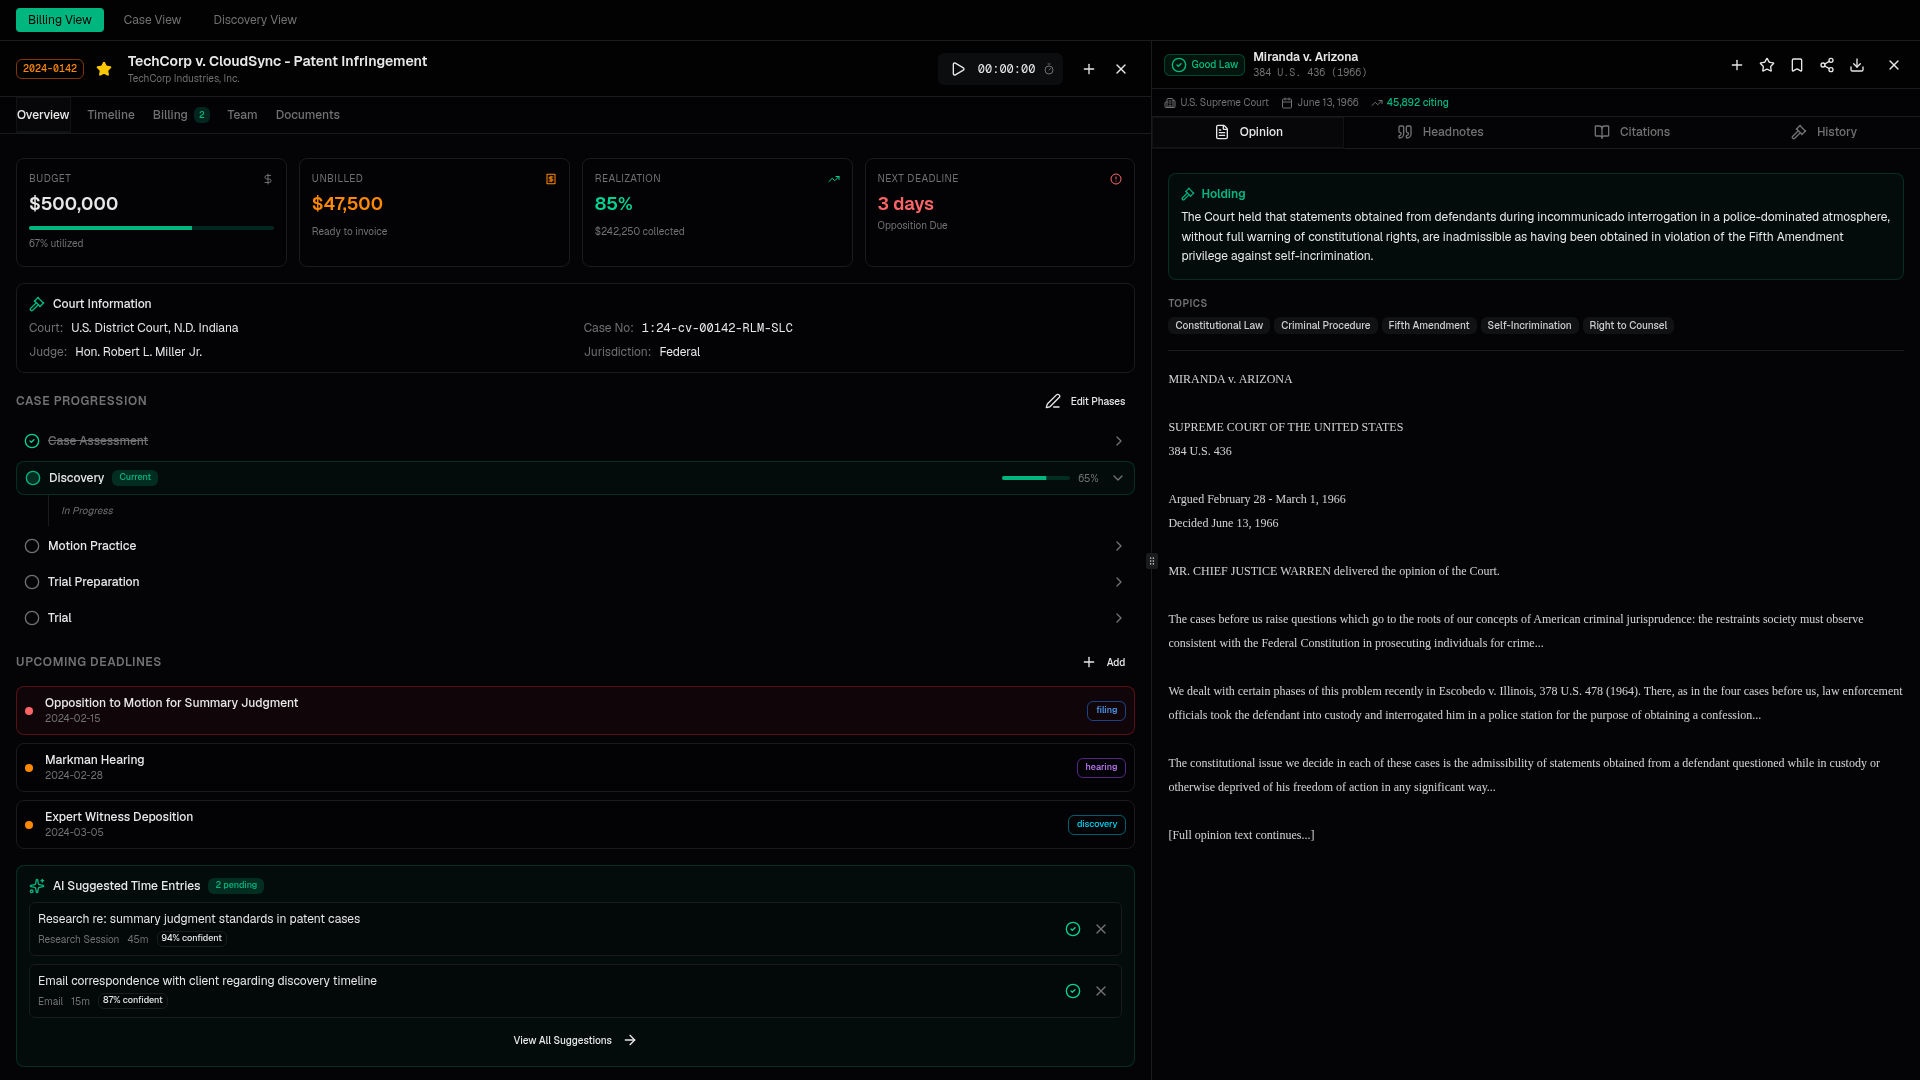Open the Headnotes tab

coord(1440,132)
